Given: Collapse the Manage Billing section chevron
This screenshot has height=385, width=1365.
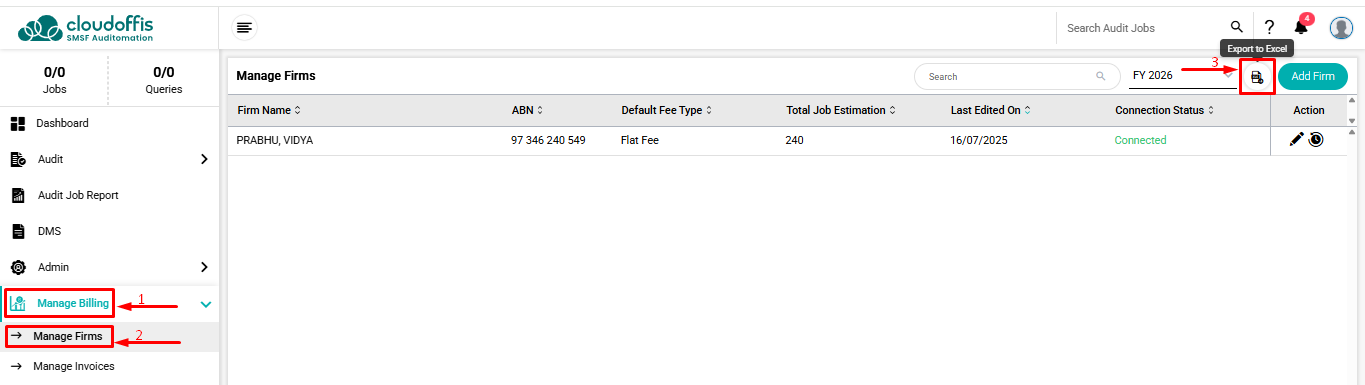Looking at the screenshot, I should (205, 304).
